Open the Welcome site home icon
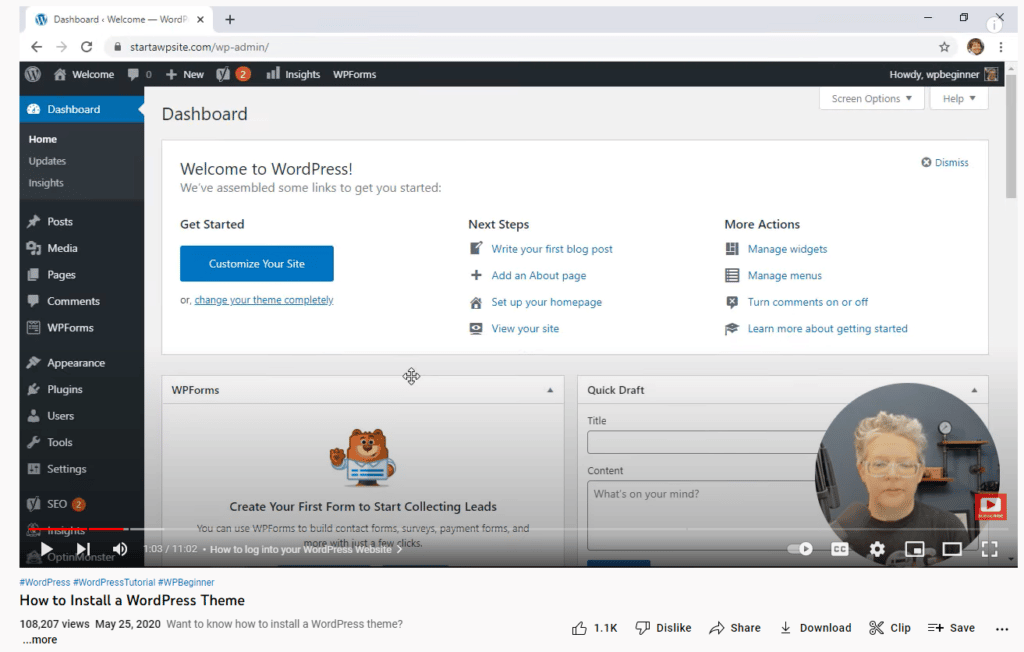Image resolution: width=1024 pixels, height=652 pixels. 60,74
